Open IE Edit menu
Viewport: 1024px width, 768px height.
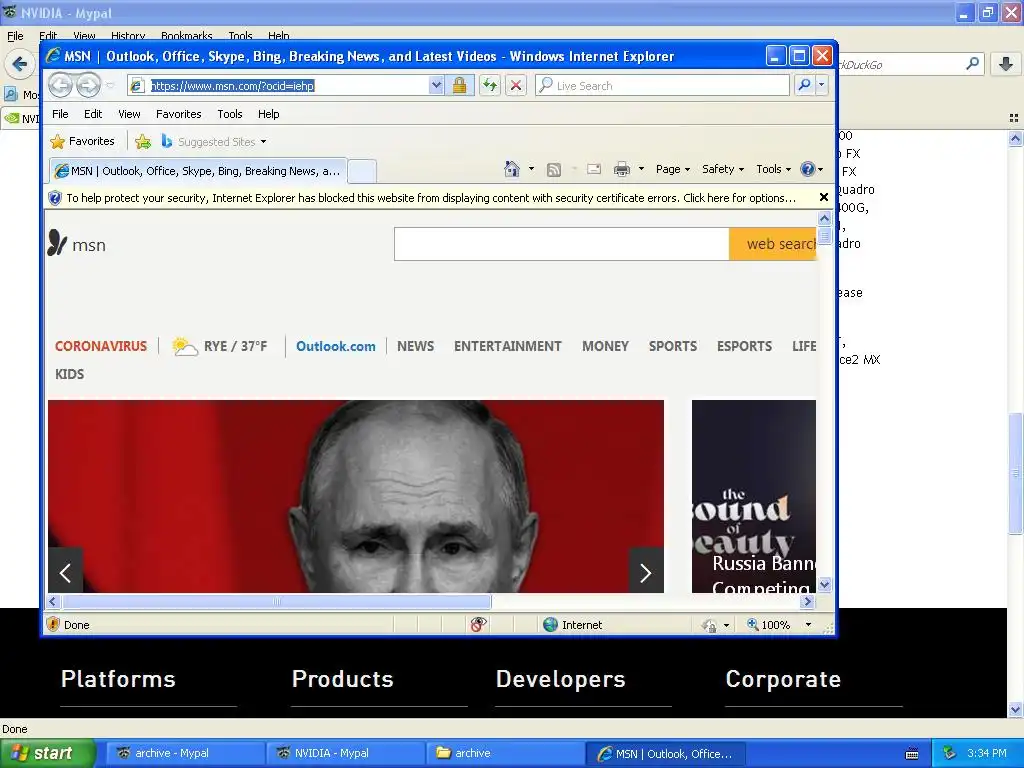click(x=93, y=114)
